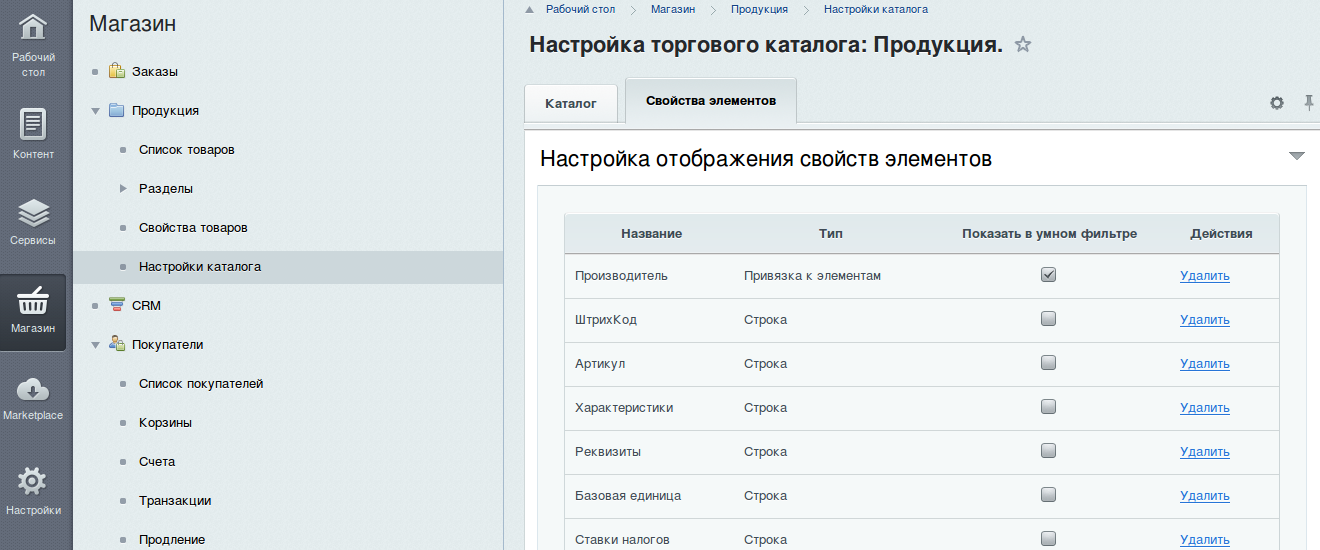Open the Marketplace cloud icon
1320x550 pixels.
point(33,389)
